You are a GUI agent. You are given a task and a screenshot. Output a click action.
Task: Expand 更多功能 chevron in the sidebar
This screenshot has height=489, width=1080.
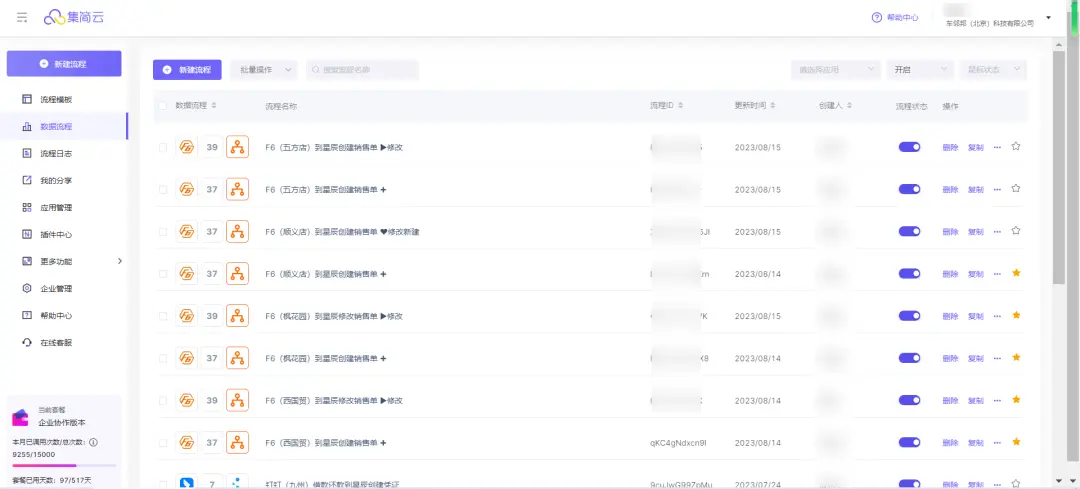pos(119,261)
